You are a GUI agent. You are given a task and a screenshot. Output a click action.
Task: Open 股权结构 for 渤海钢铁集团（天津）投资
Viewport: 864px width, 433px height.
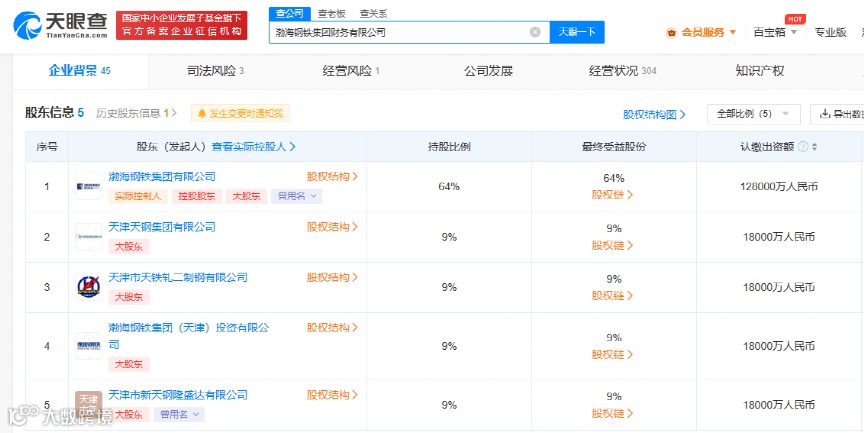[x=332, y=328]
